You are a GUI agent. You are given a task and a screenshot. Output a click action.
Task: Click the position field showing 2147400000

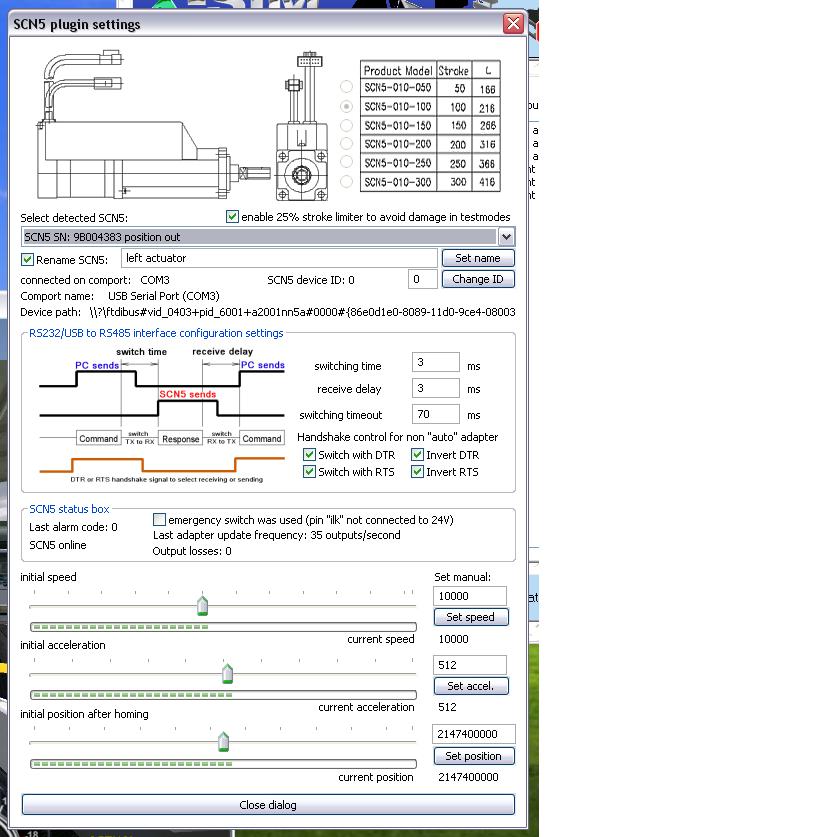pos(474,734)
